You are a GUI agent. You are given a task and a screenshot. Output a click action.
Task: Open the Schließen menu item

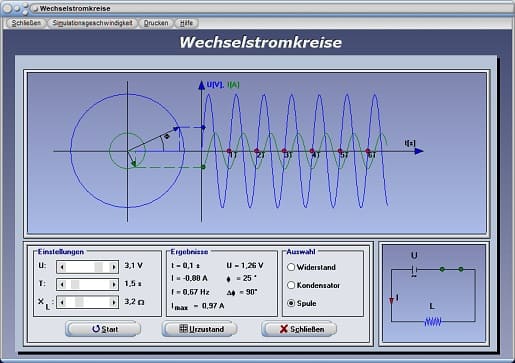point(26,23)
